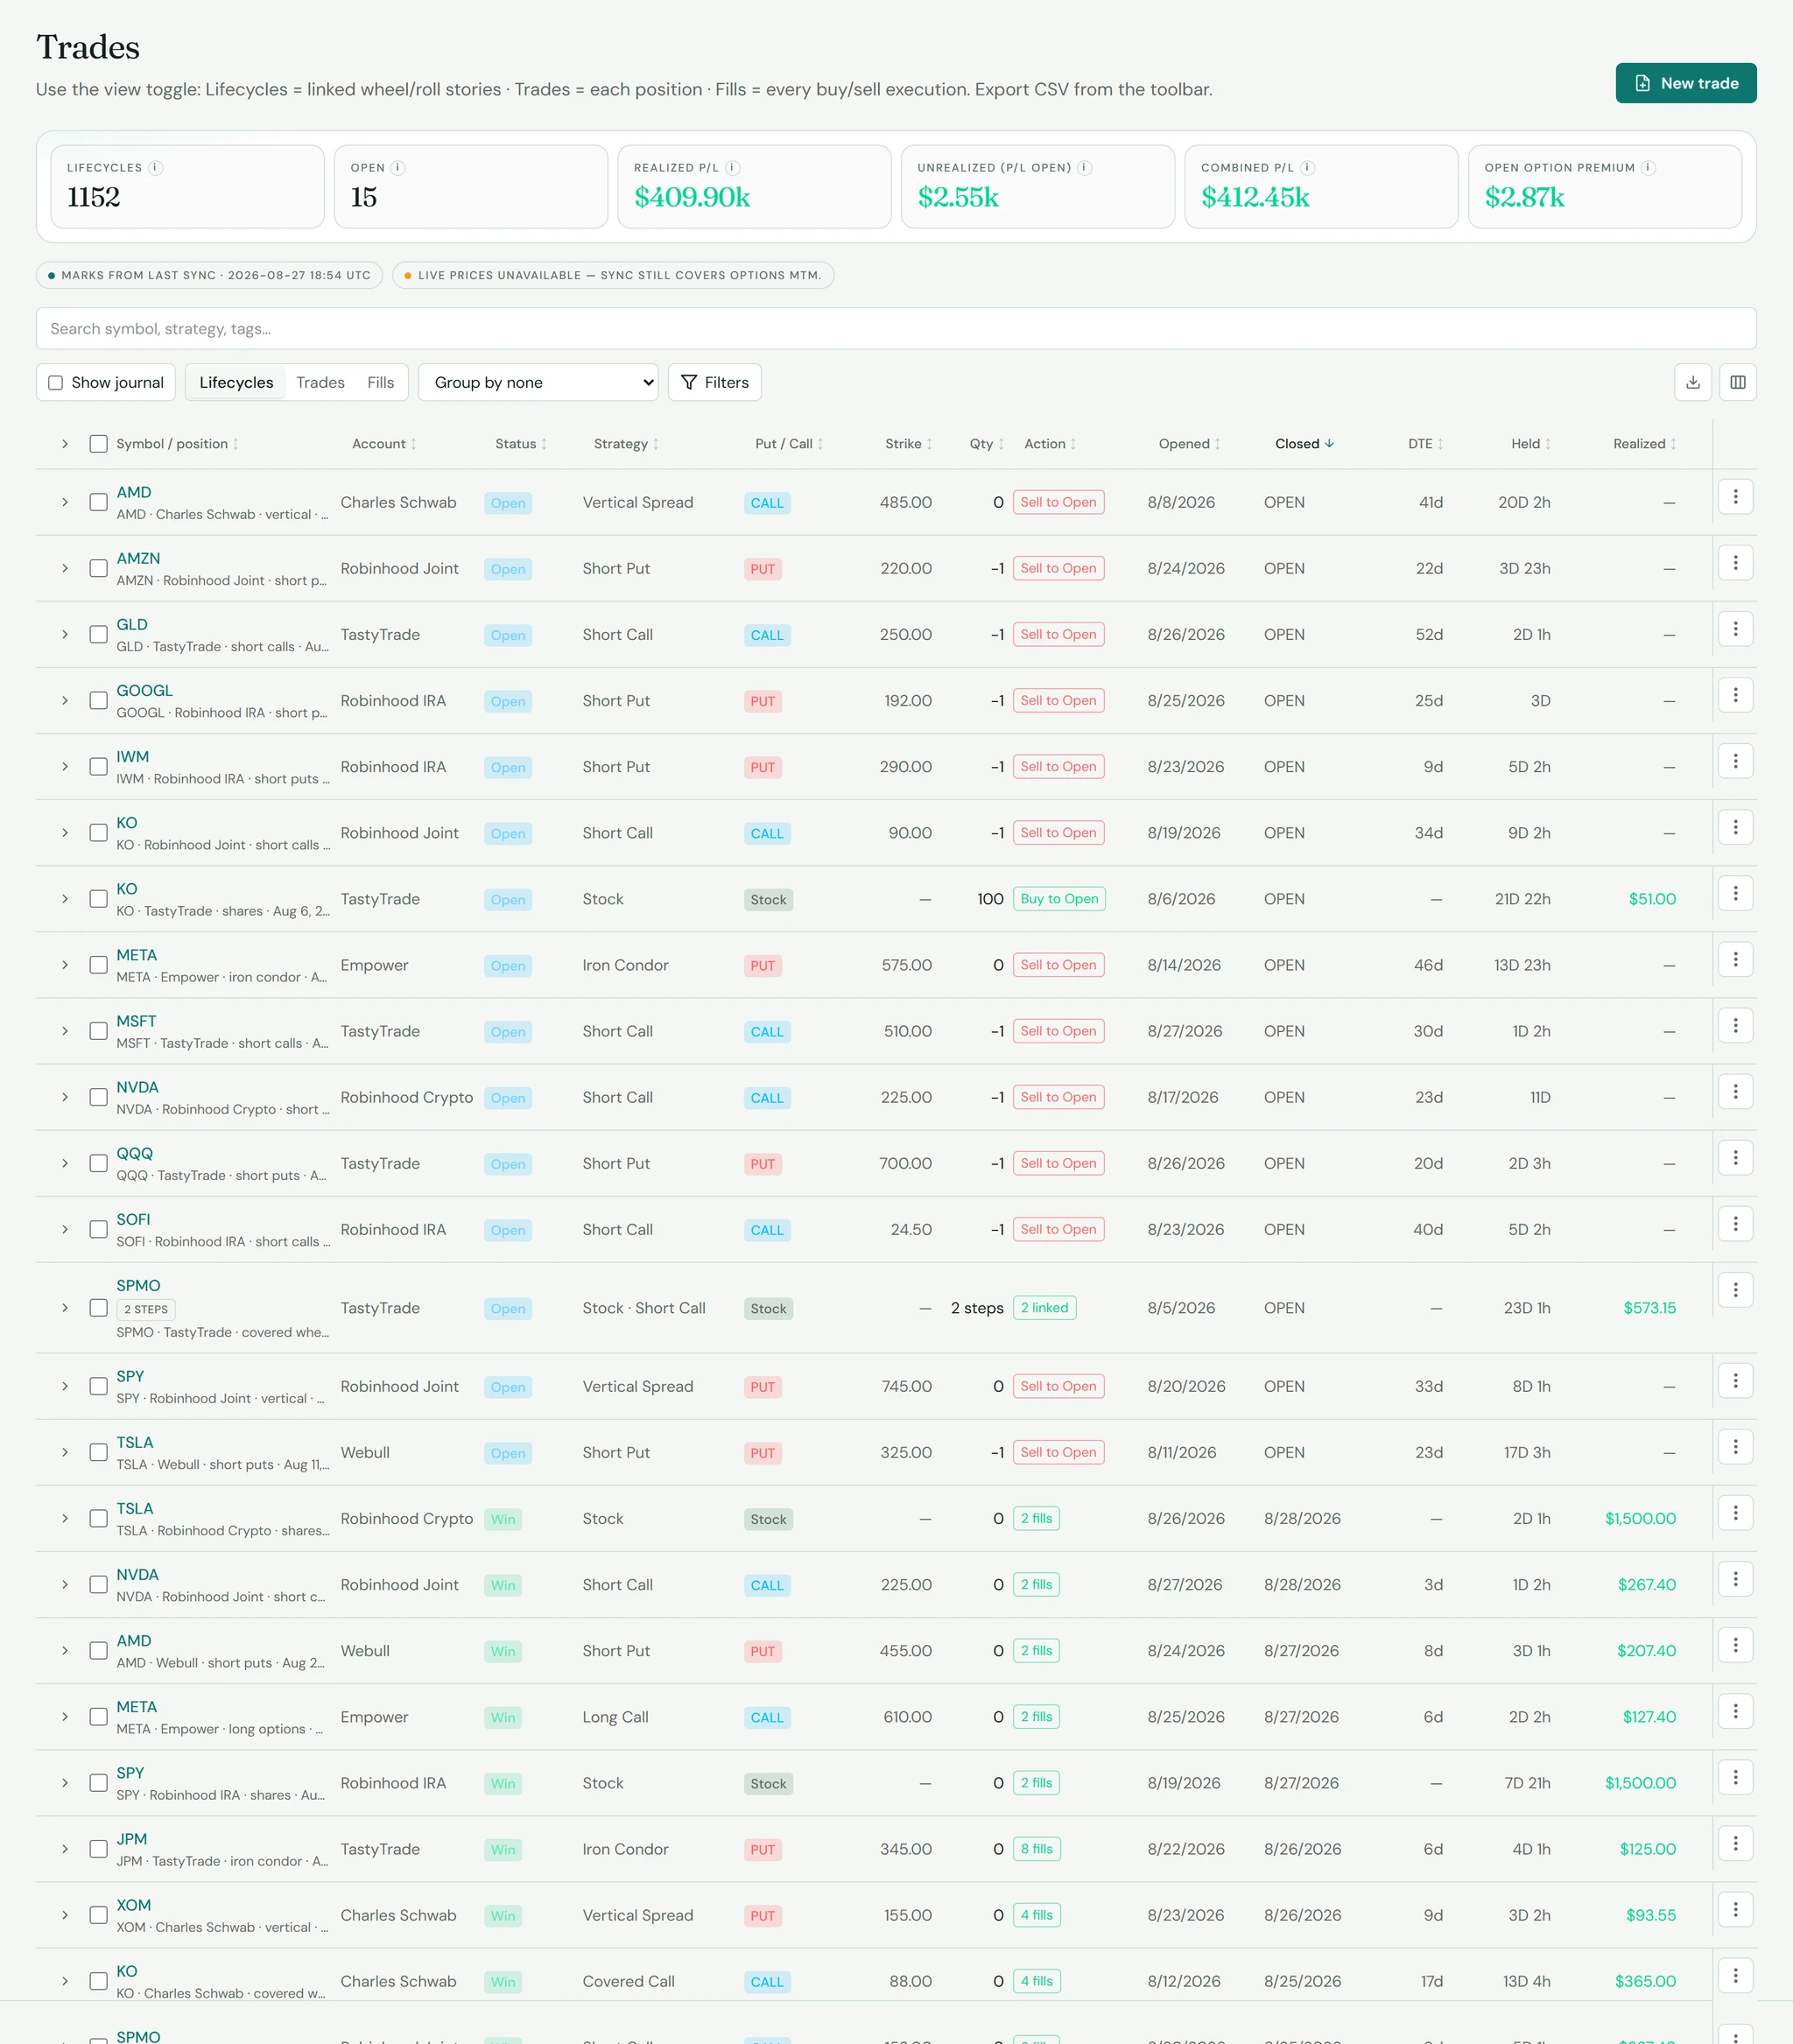Open row menu for AMD Vertical Spread
This screenshot has height=2044, width=1793.
(1736, 496)
